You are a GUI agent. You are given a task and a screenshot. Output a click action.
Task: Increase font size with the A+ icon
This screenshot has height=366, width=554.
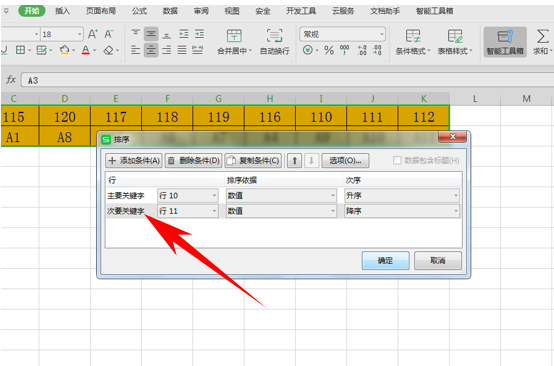93,34
